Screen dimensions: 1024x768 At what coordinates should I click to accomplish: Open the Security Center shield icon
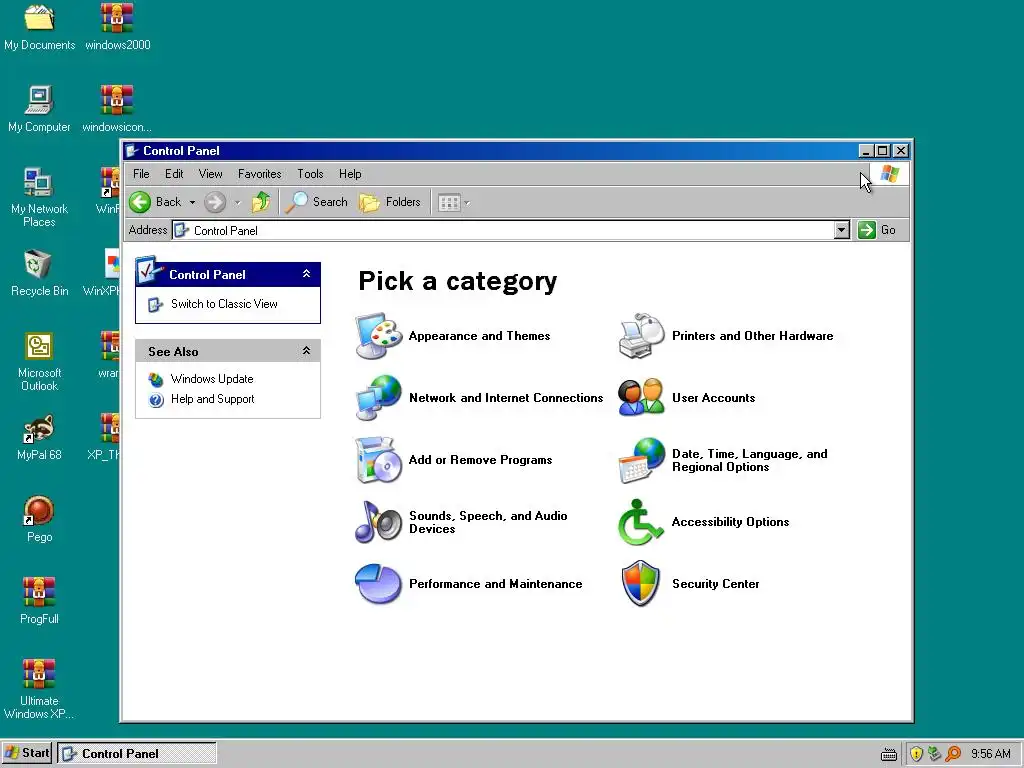point(641,583)
